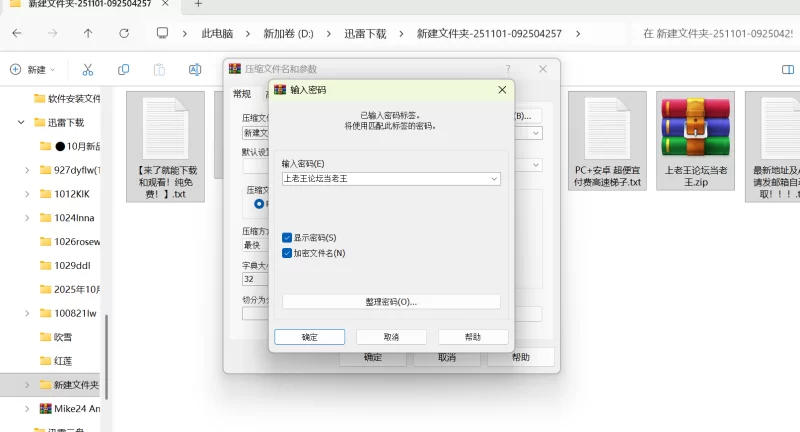Open the 新建 dropdown menu
This screenshot has height=432, width=800.
point(33,69)
